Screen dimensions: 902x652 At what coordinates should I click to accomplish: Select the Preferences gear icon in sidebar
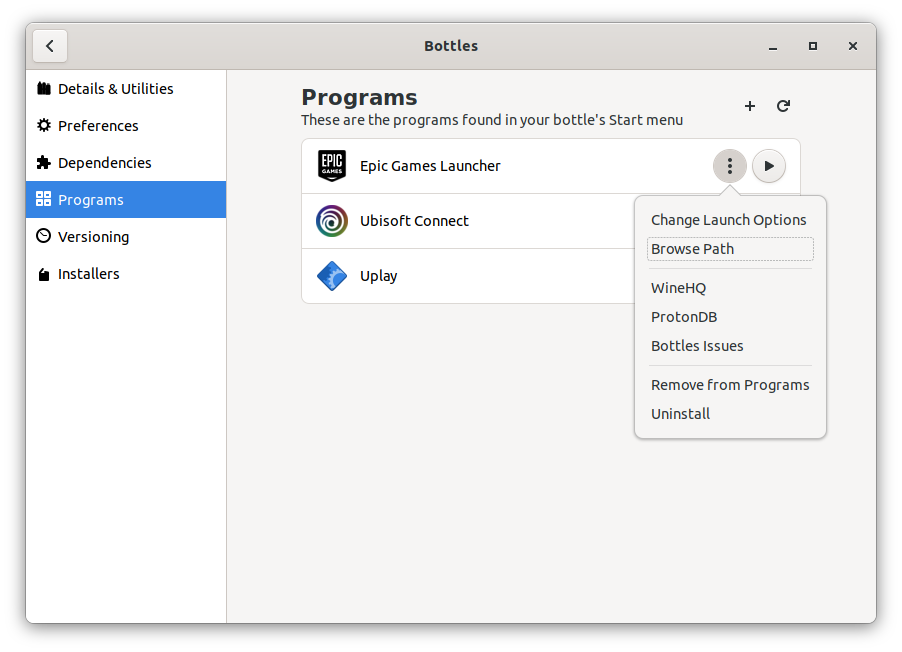(x=43, y=125)
